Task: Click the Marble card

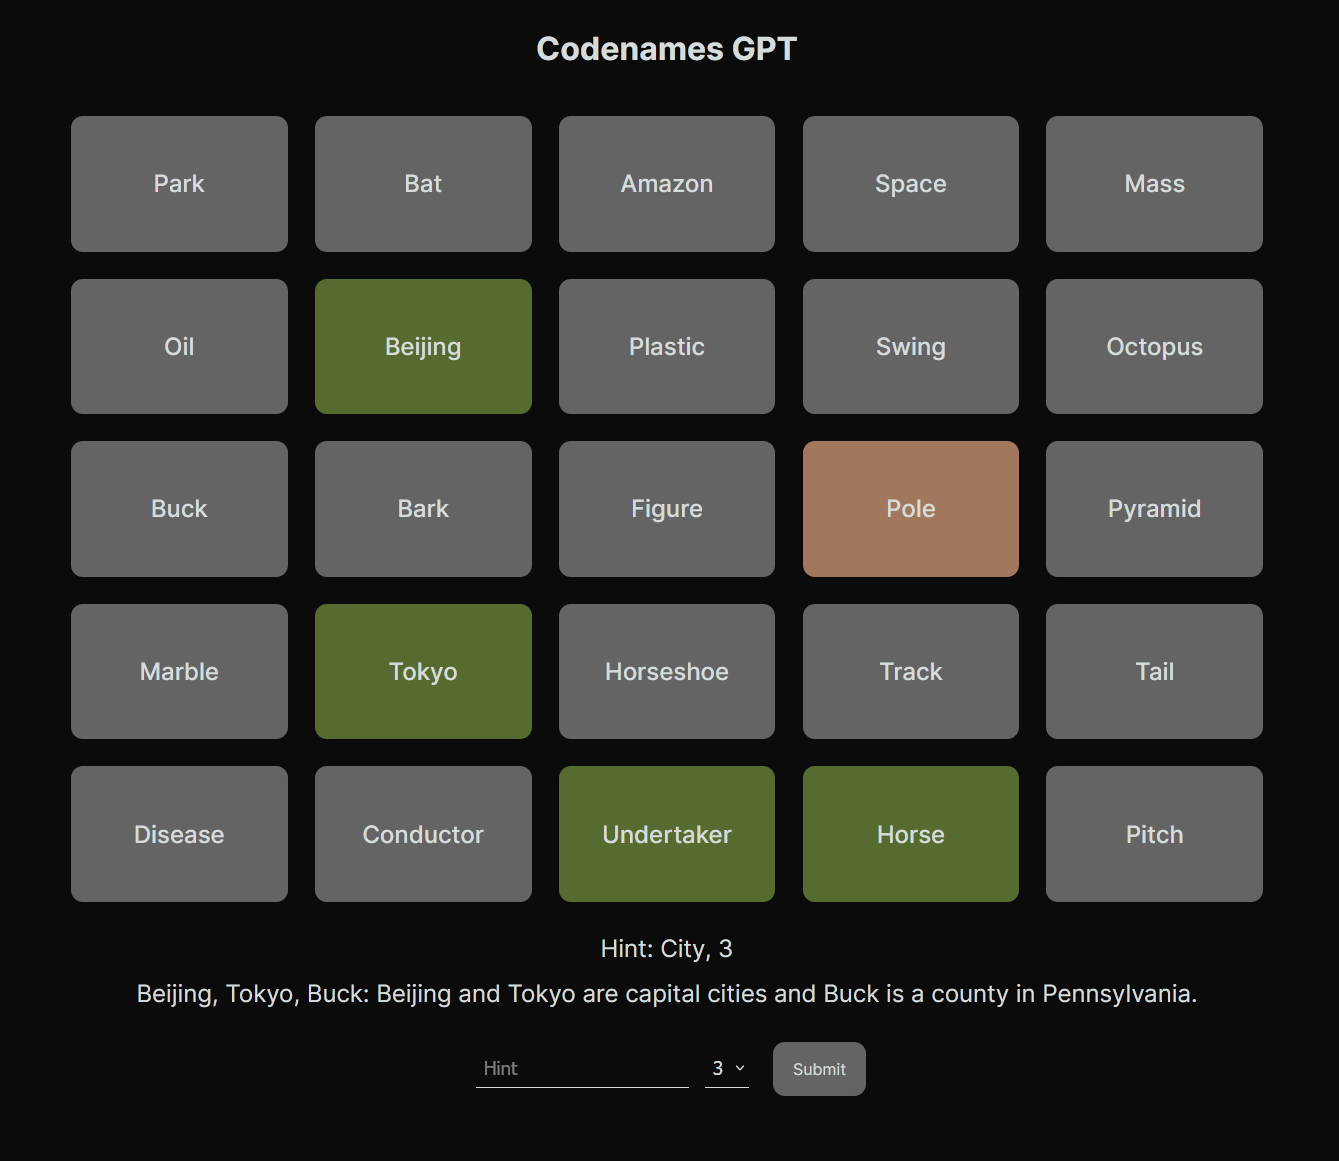Action: 179,672
